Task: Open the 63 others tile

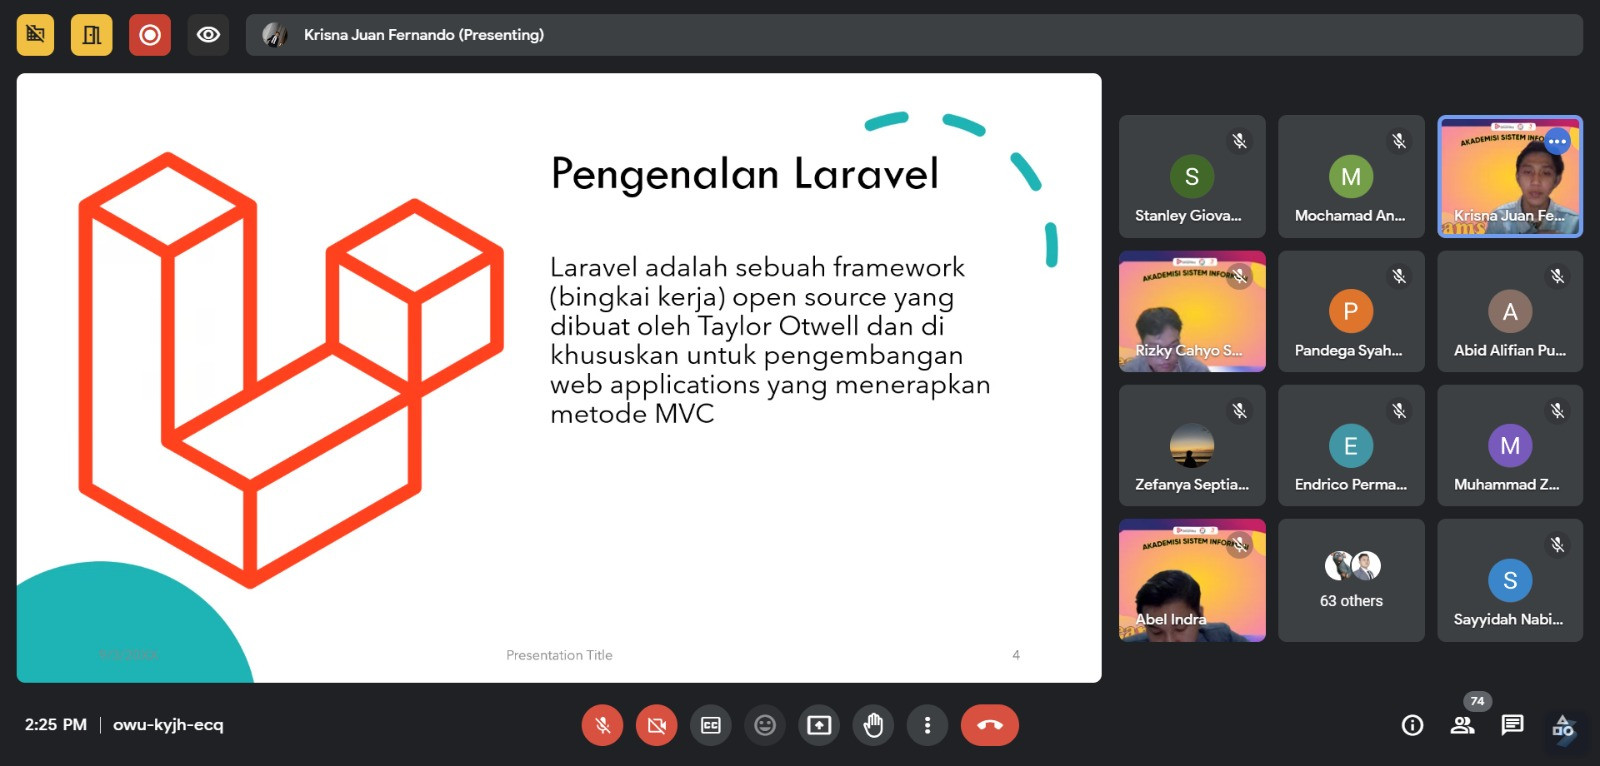Action: point(1351,580)
